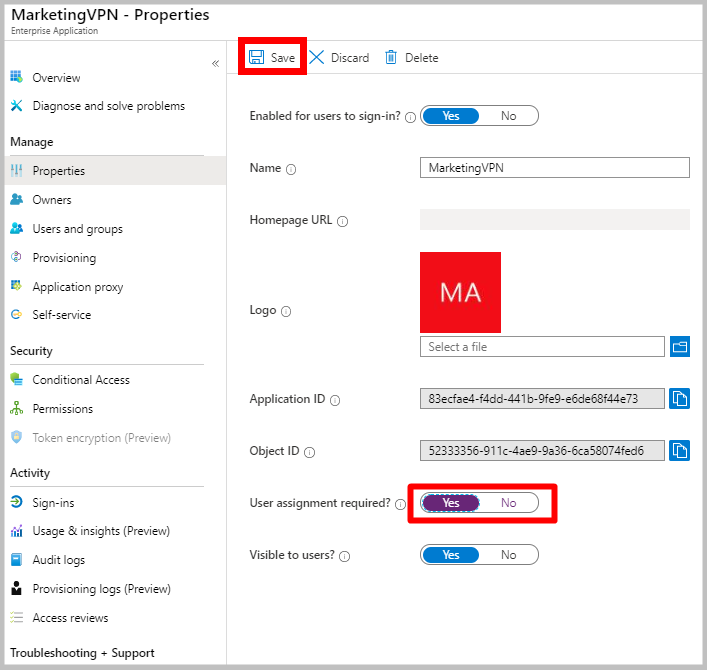This screenshot has height=670, width=707.
Task: Click the Delete button label
Action: click(x=422, y=58)
